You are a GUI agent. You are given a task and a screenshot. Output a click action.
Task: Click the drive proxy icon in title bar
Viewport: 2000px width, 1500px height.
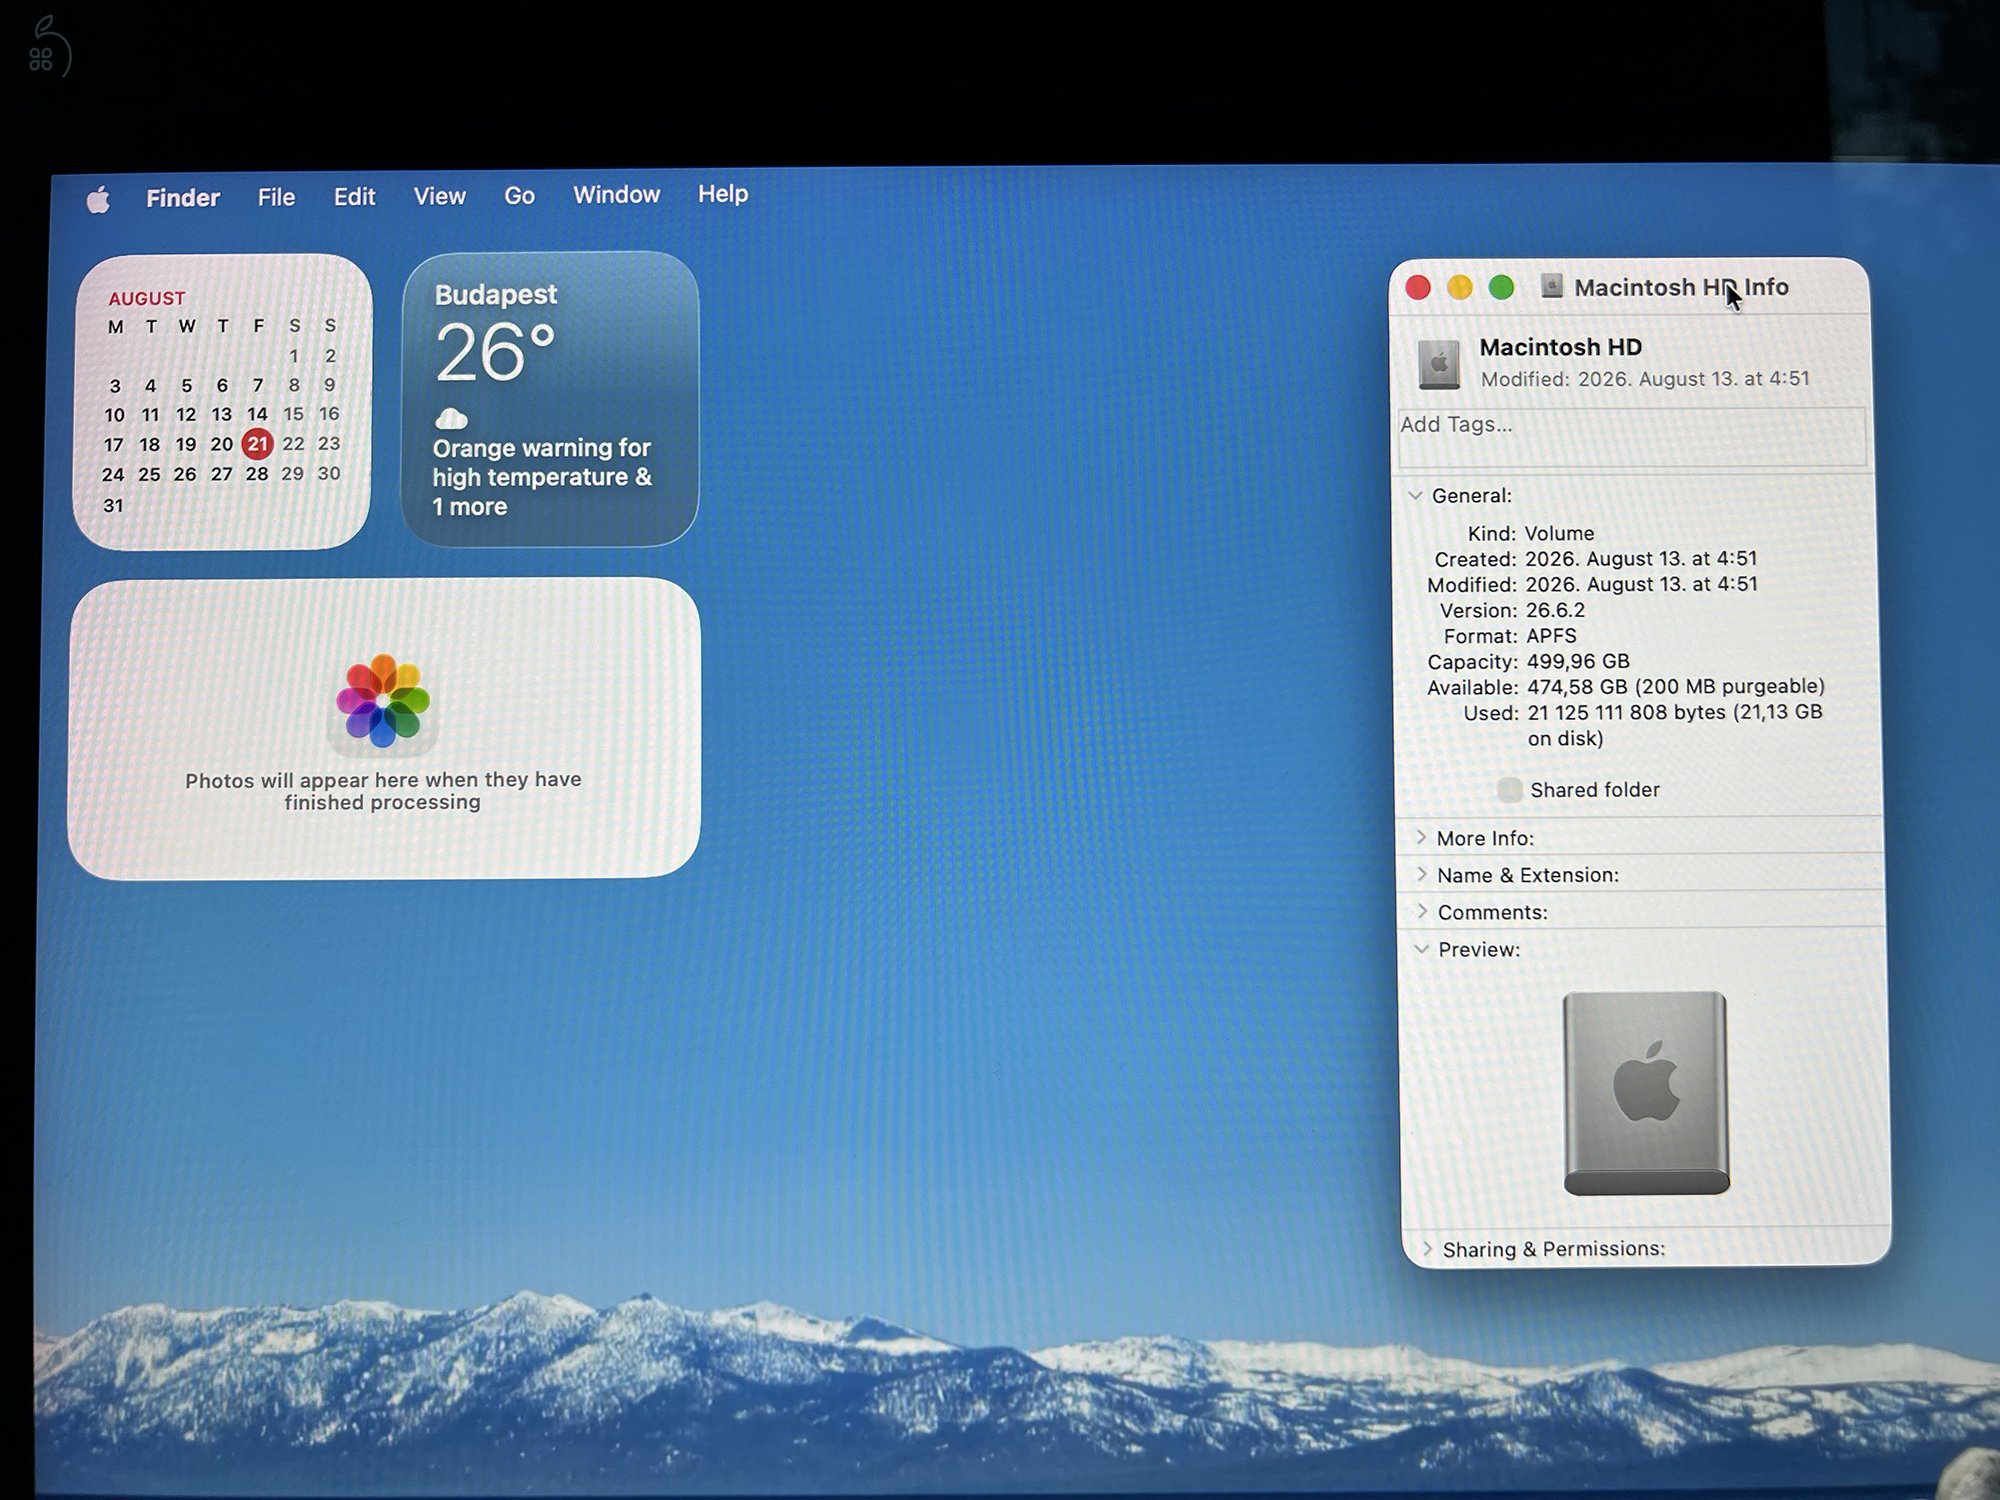pos(1551,287)
